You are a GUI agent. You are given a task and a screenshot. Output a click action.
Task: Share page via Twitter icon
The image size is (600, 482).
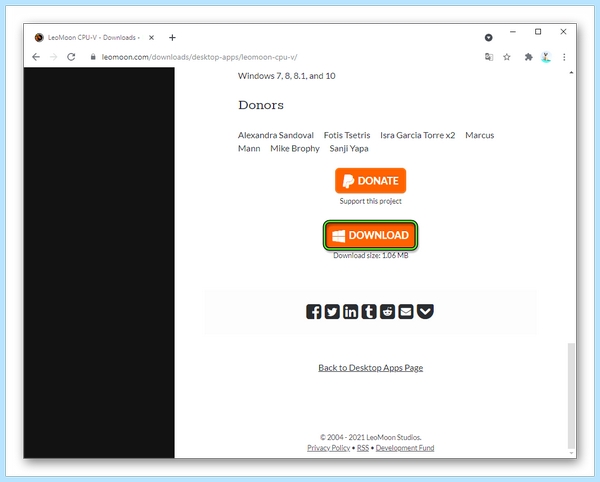[332, 312]
